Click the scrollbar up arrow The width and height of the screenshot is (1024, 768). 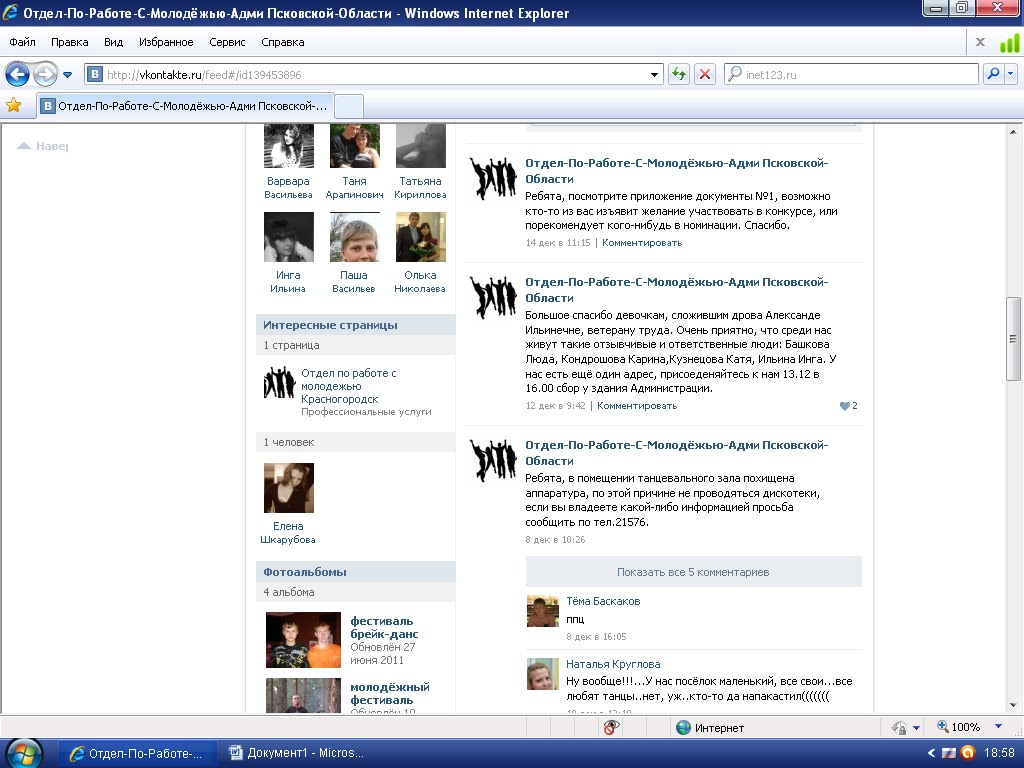click(1013, 131)
